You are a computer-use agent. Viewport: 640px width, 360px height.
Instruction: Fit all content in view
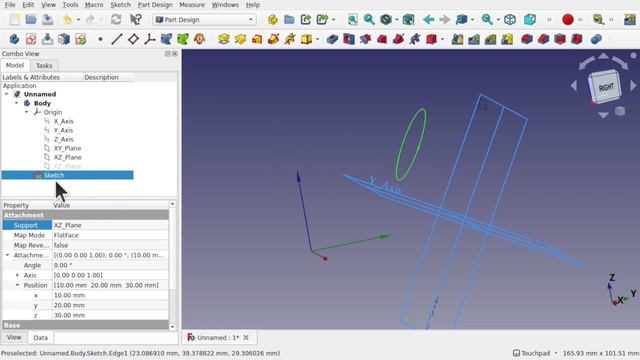(353, 19)
